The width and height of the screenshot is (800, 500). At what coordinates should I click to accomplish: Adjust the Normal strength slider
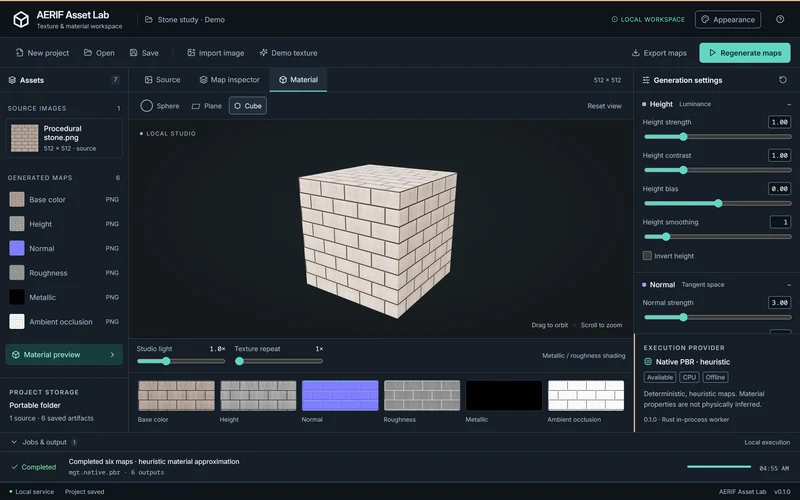click(718, 317)
